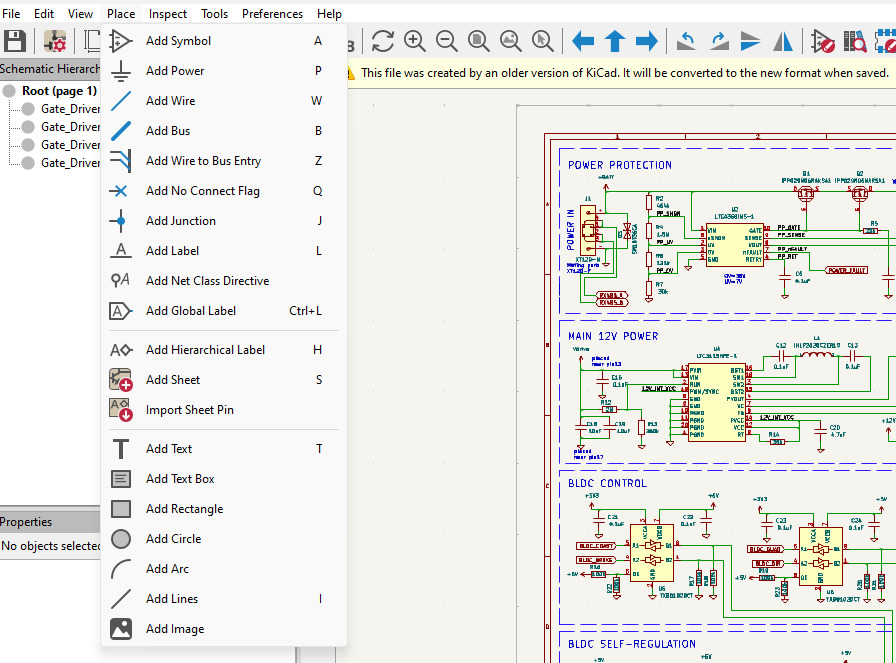Screen dimensions: 896x663
Task: Click the Add Arc icon
Action: click(121, 569)
